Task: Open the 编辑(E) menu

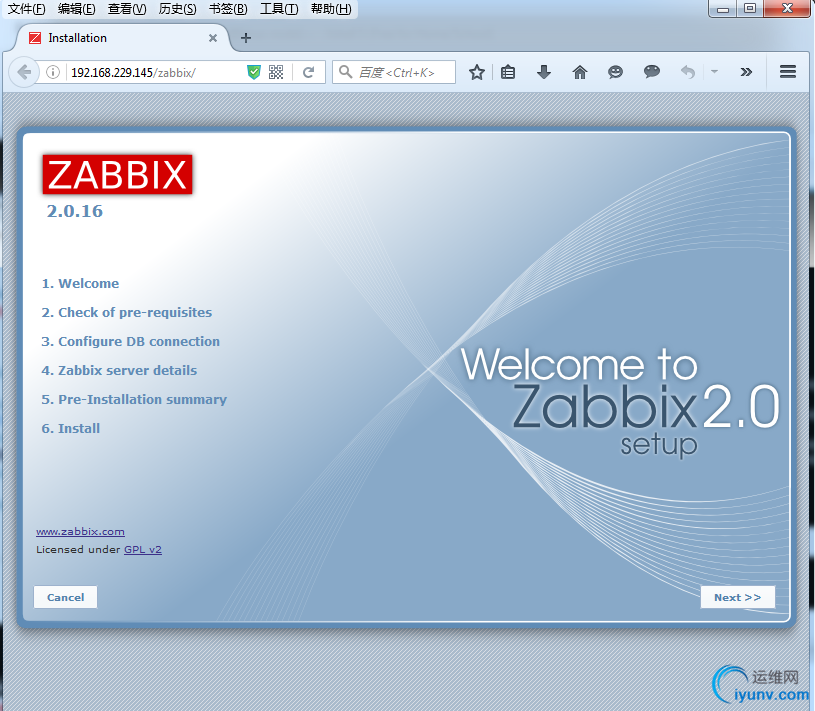Action: 76,9
